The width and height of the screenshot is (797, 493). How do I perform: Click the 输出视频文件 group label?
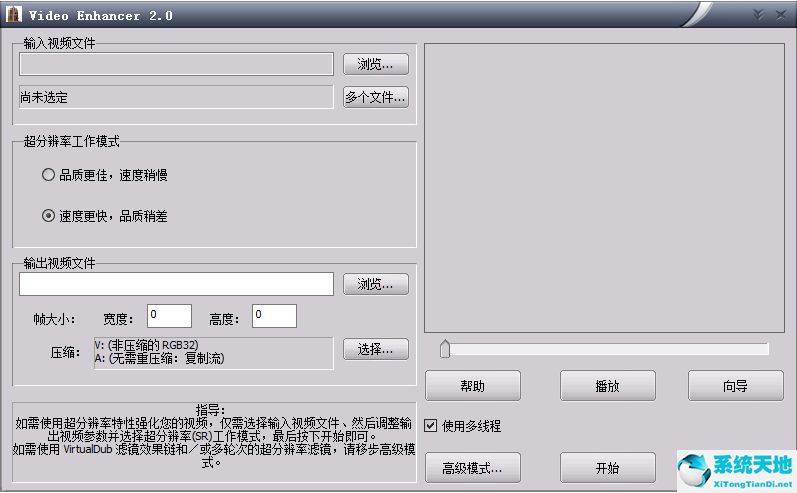point(59,263)
